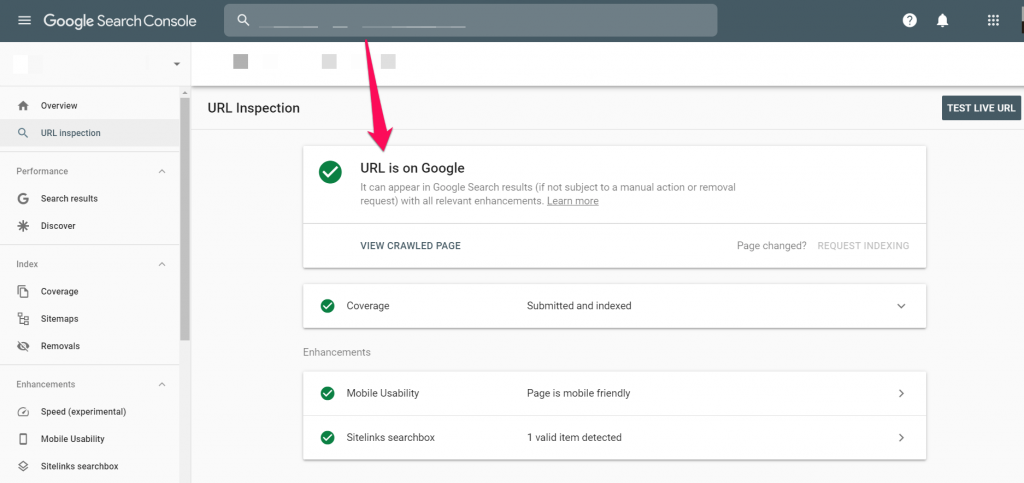Click the Sitelinks searchbox layers icon in the sidebar

point(23,466)
